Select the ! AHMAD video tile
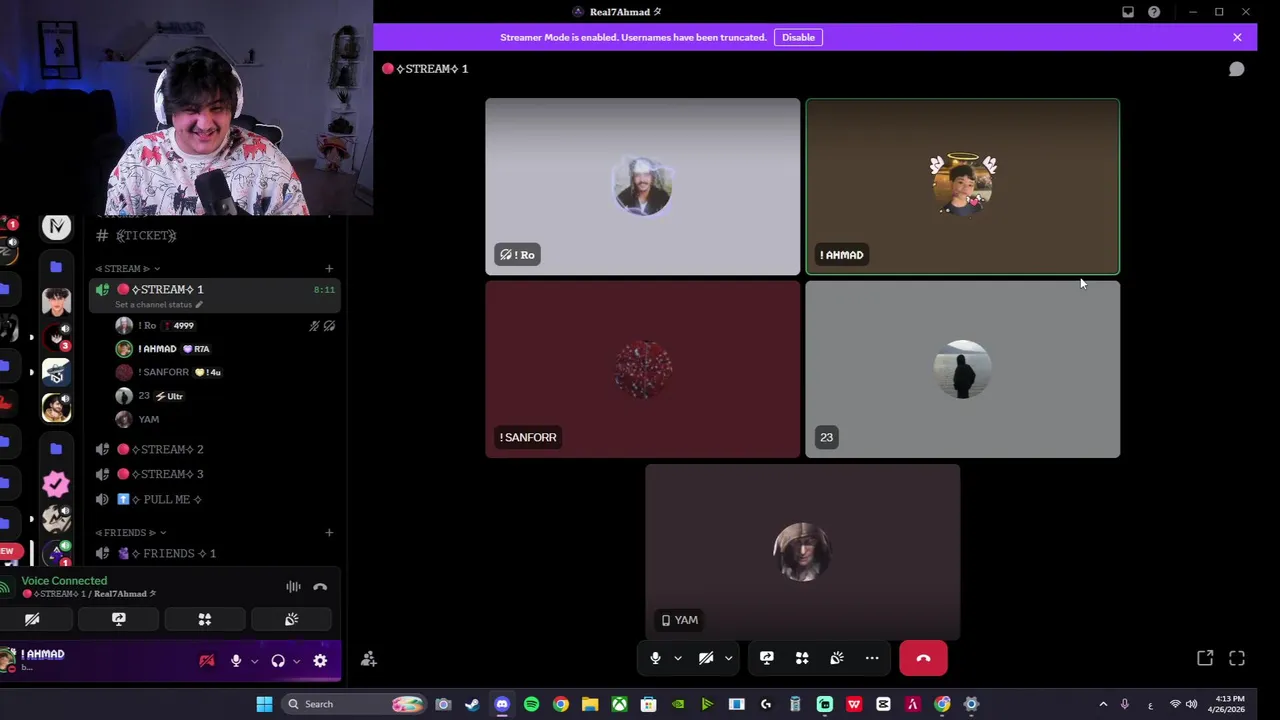 [x=962, y=186]
